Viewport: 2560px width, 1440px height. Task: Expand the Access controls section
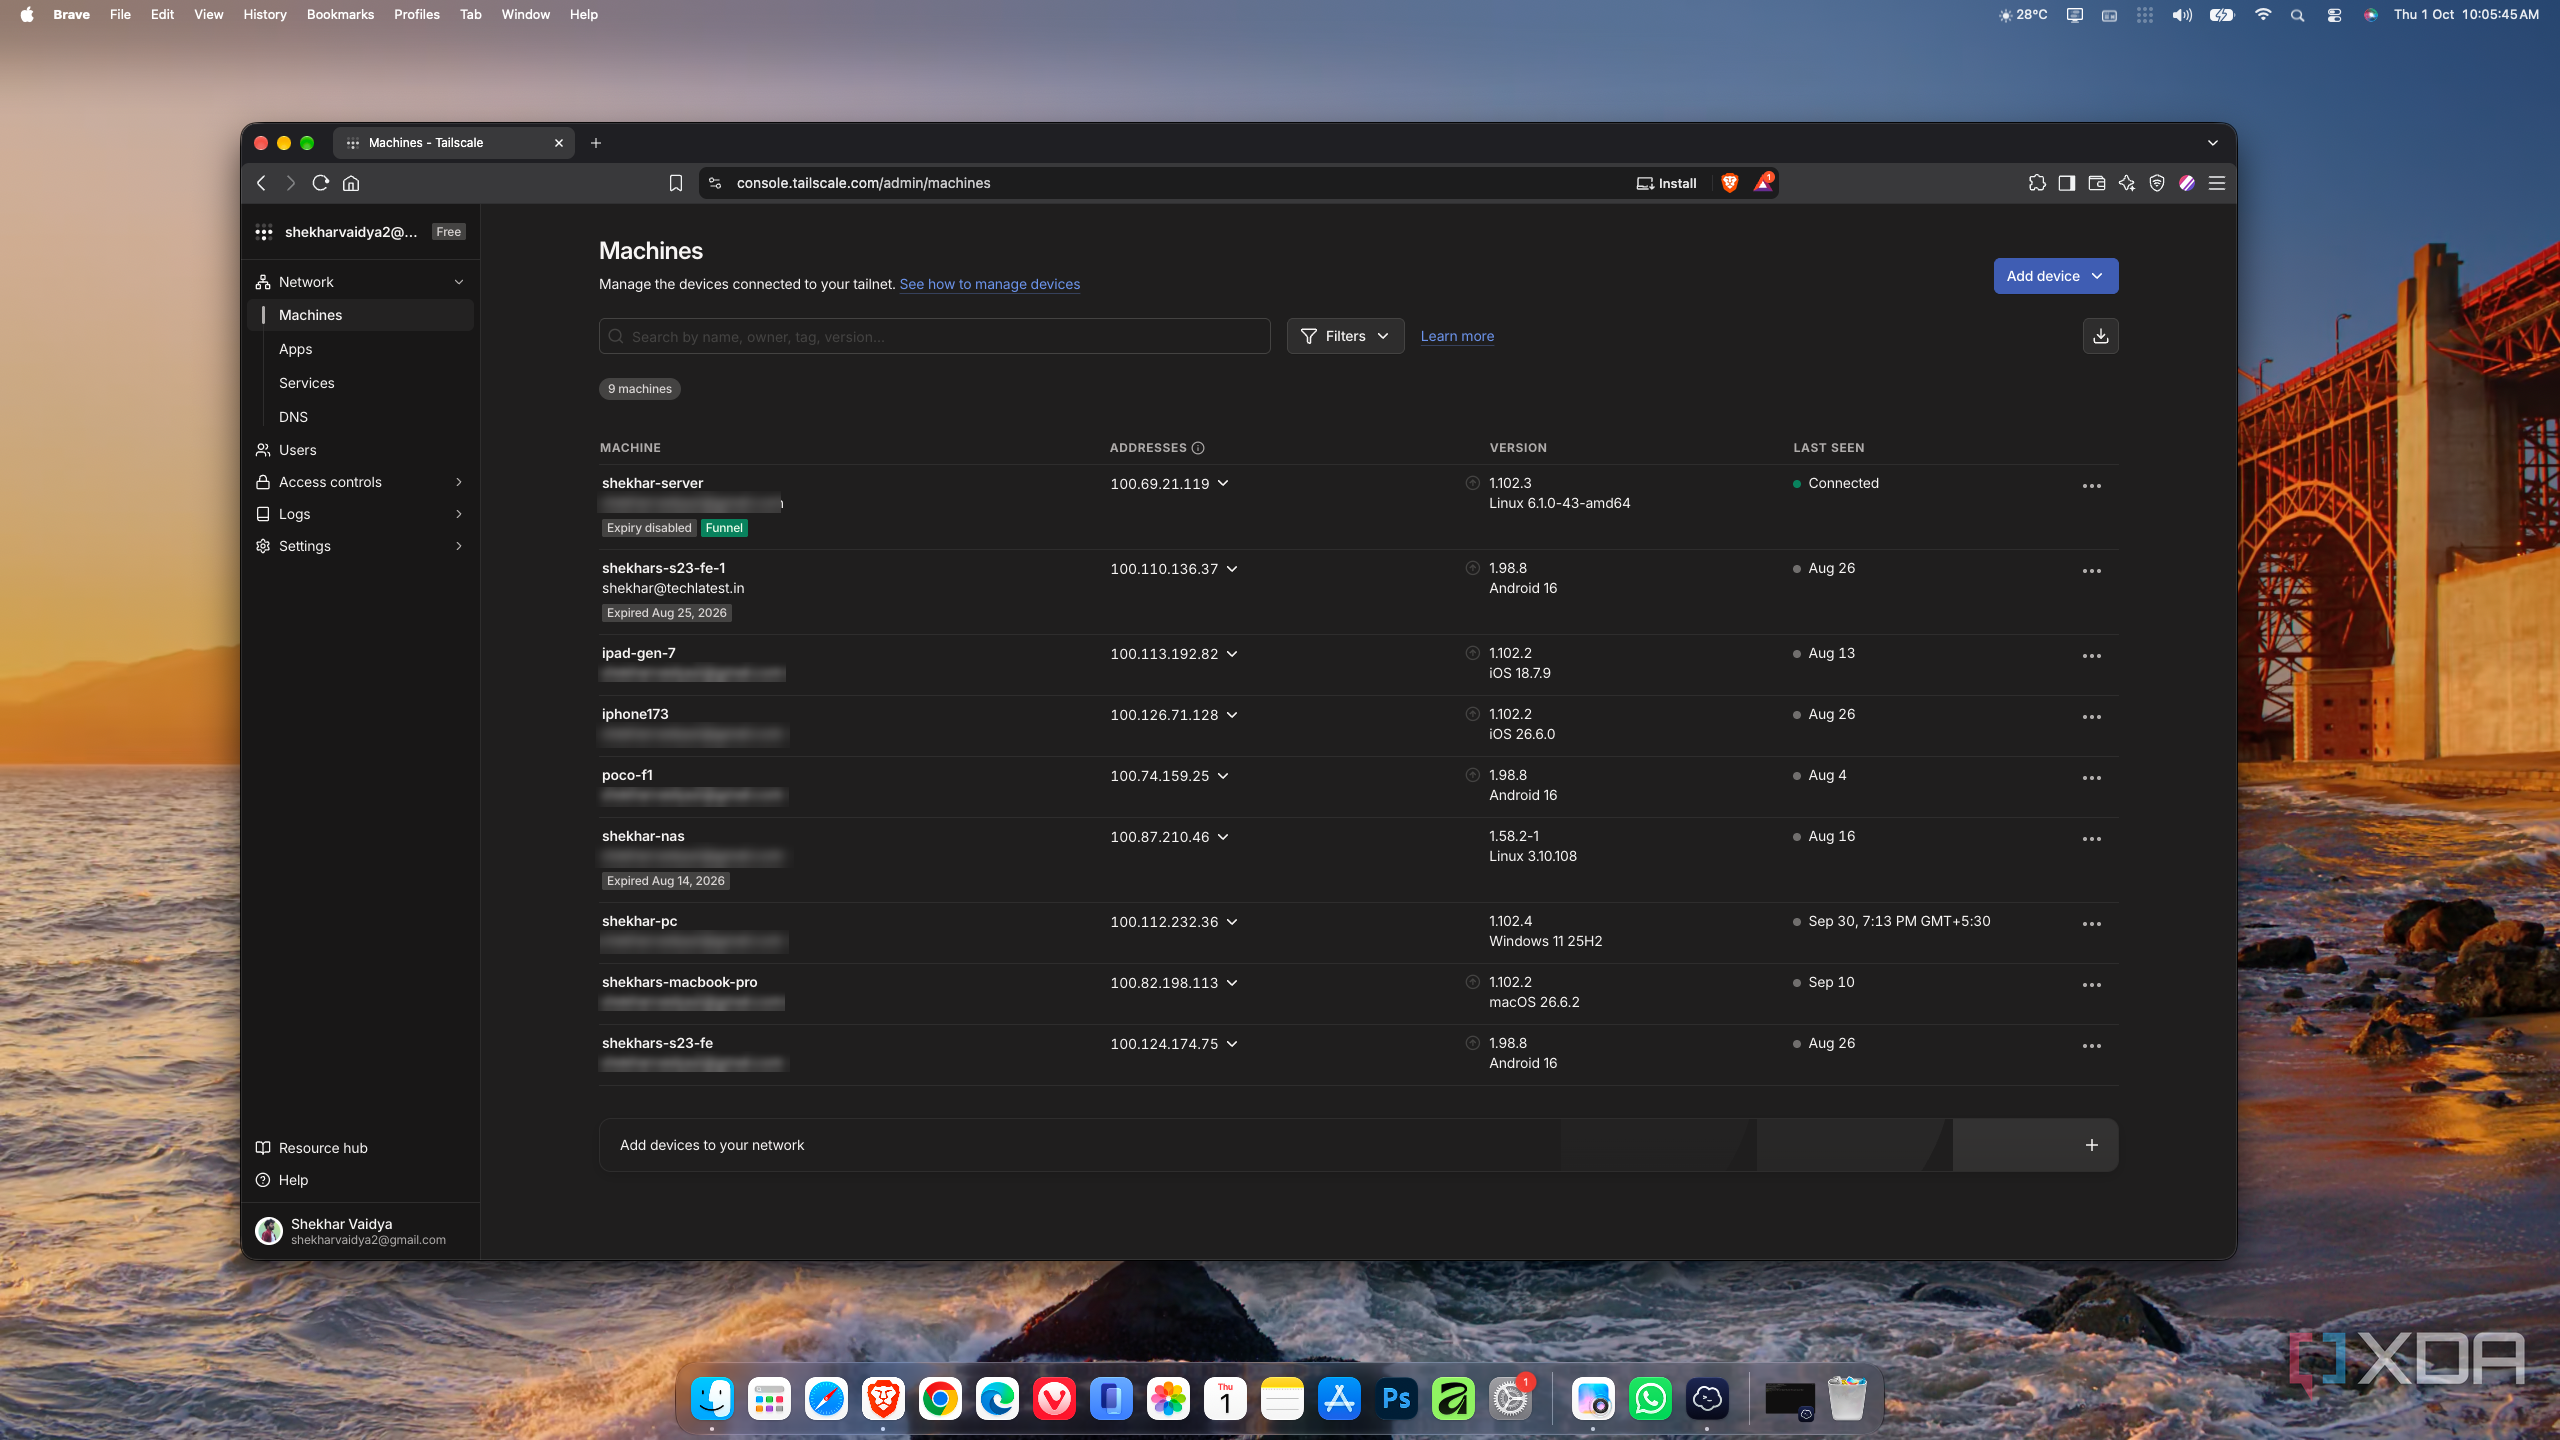[x=459, y=482]
